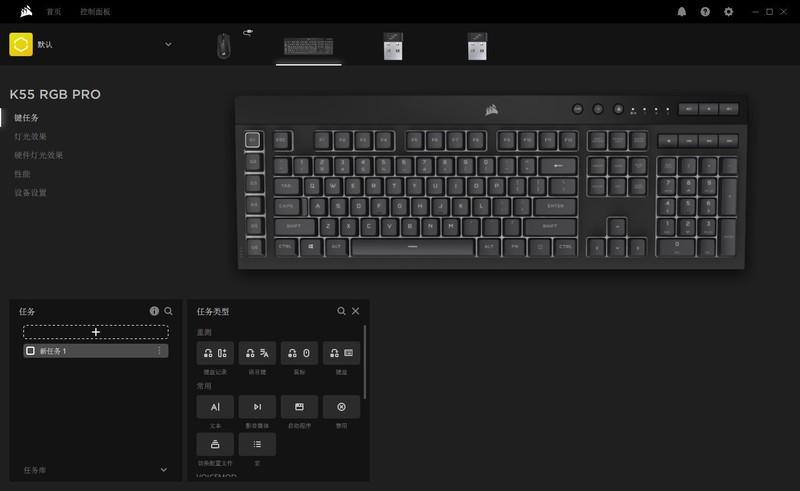Select the G6 macro key on keyboard
This screenshot has width=800, height=491.
coord(255,248)
